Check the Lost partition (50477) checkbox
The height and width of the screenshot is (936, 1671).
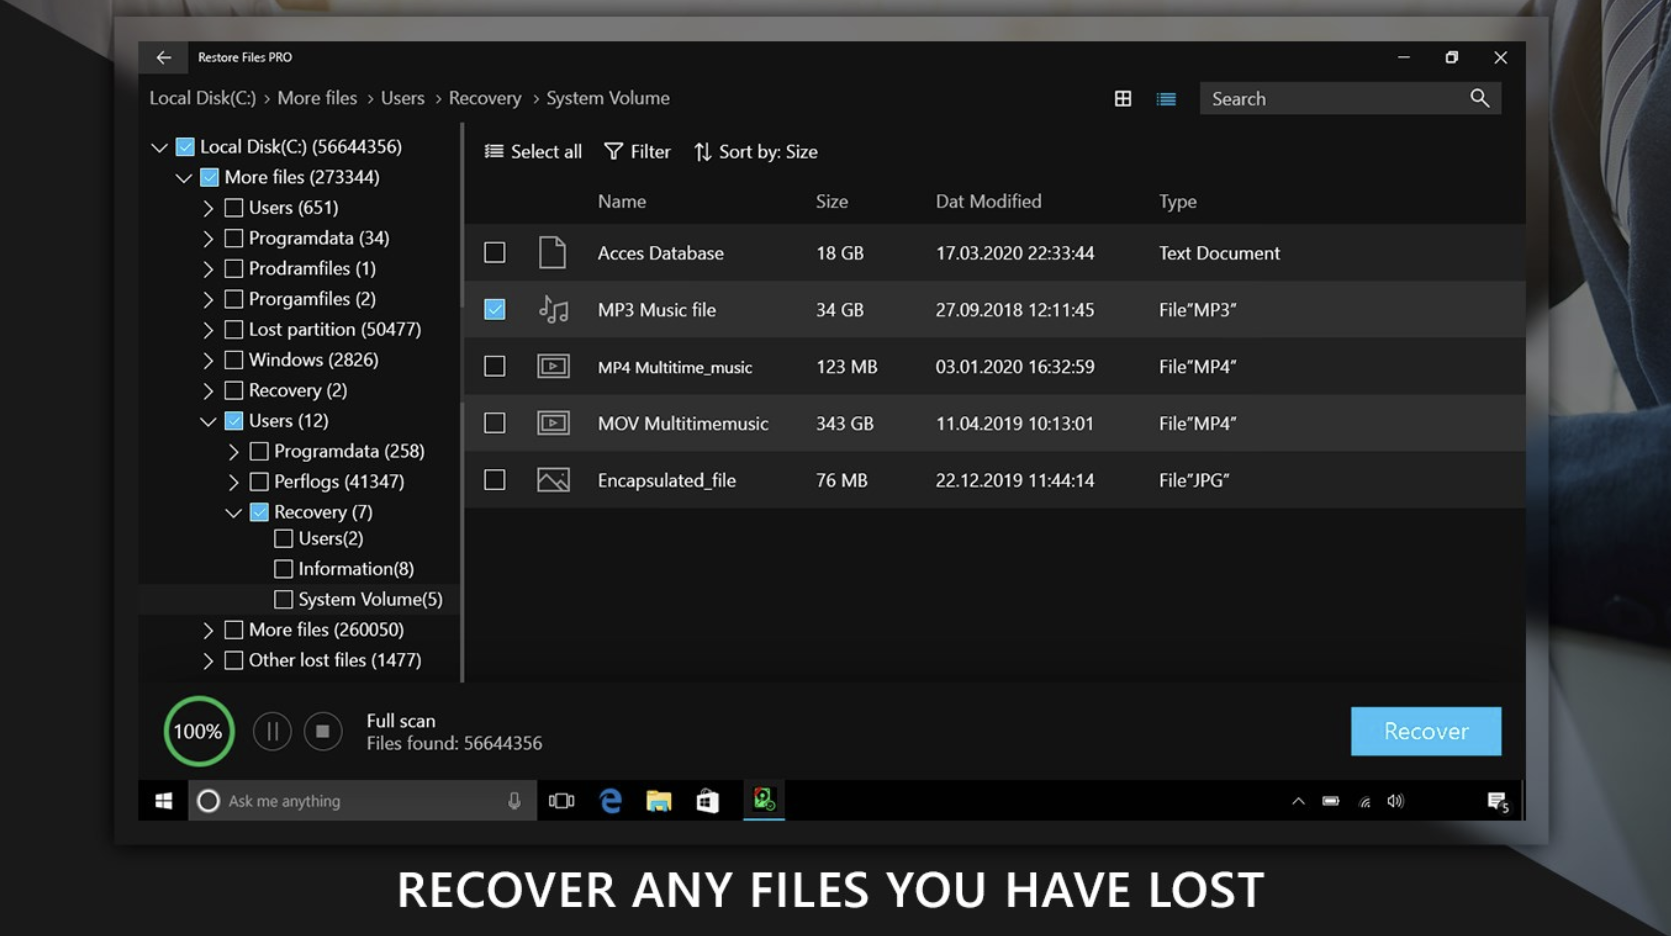(234, 330)
